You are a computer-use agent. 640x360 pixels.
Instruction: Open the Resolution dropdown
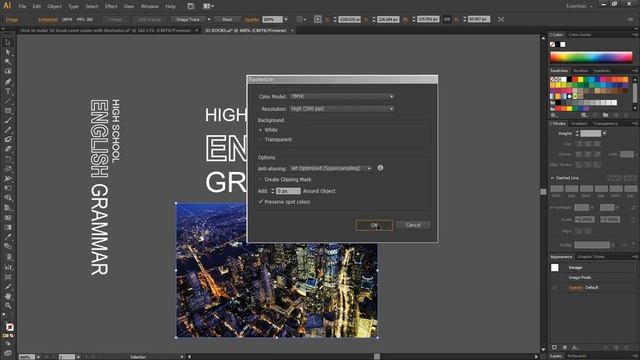pos(341,109)
